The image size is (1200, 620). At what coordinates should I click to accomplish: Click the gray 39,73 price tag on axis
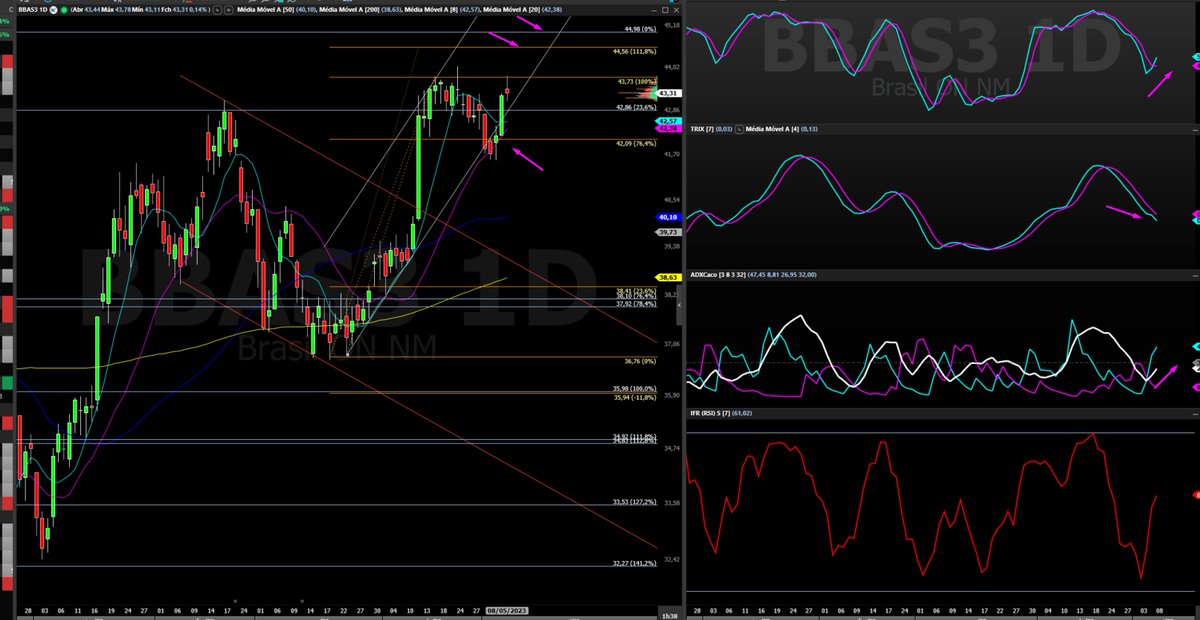pyautogui.click(x=668, y=232)
